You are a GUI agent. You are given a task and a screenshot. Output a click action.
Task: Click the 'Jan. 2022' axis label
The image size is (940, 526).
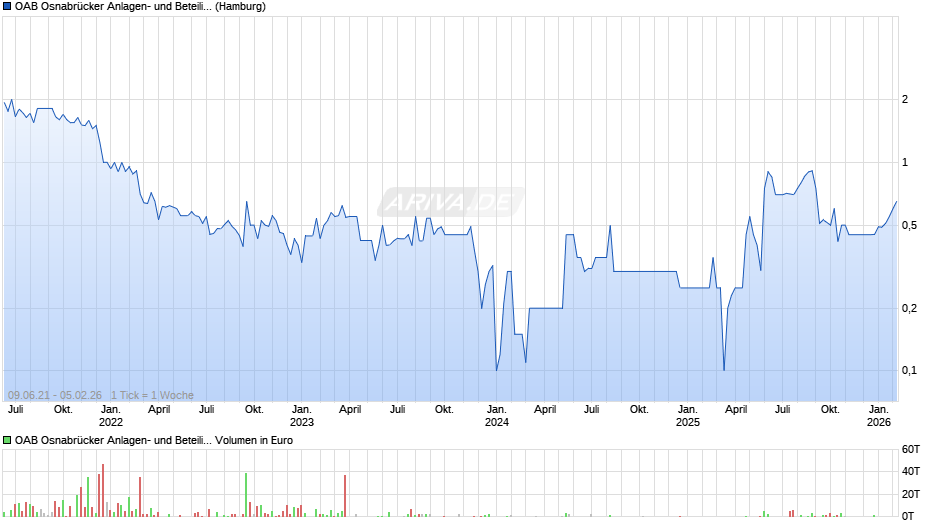pos(111,416)
